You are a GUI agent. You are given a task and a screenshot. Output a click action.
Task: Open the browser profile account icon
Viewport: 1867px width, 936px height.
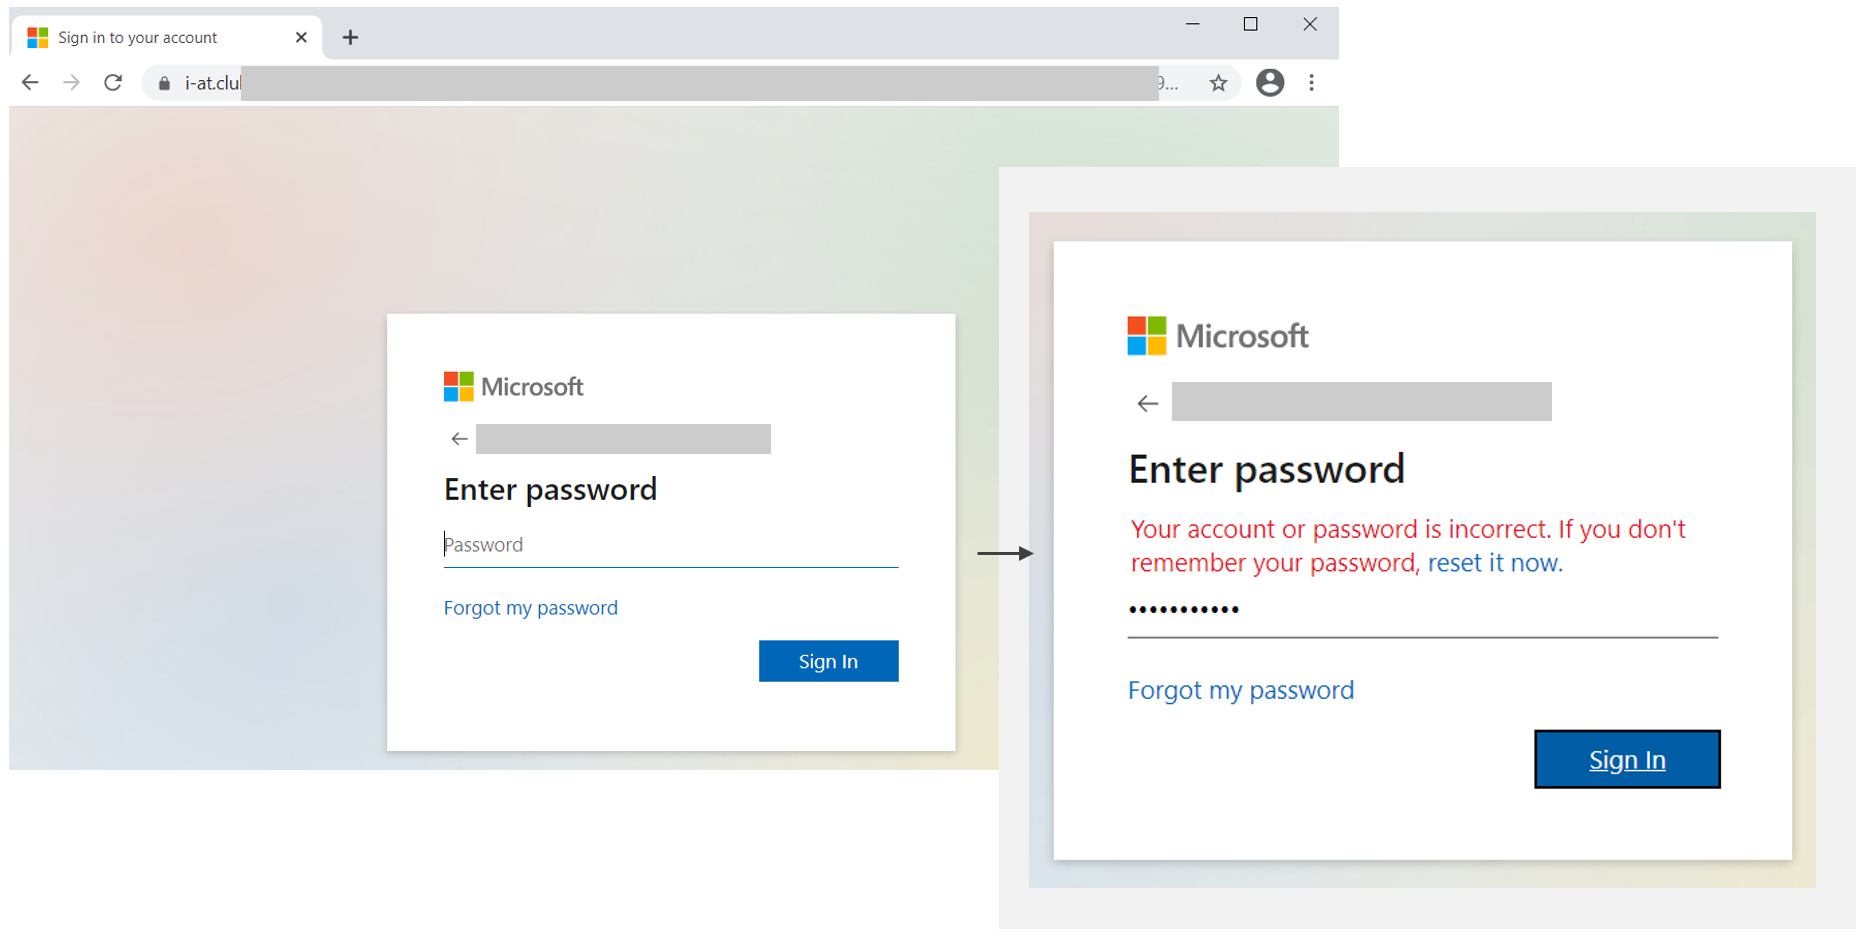coord(1269,82)
